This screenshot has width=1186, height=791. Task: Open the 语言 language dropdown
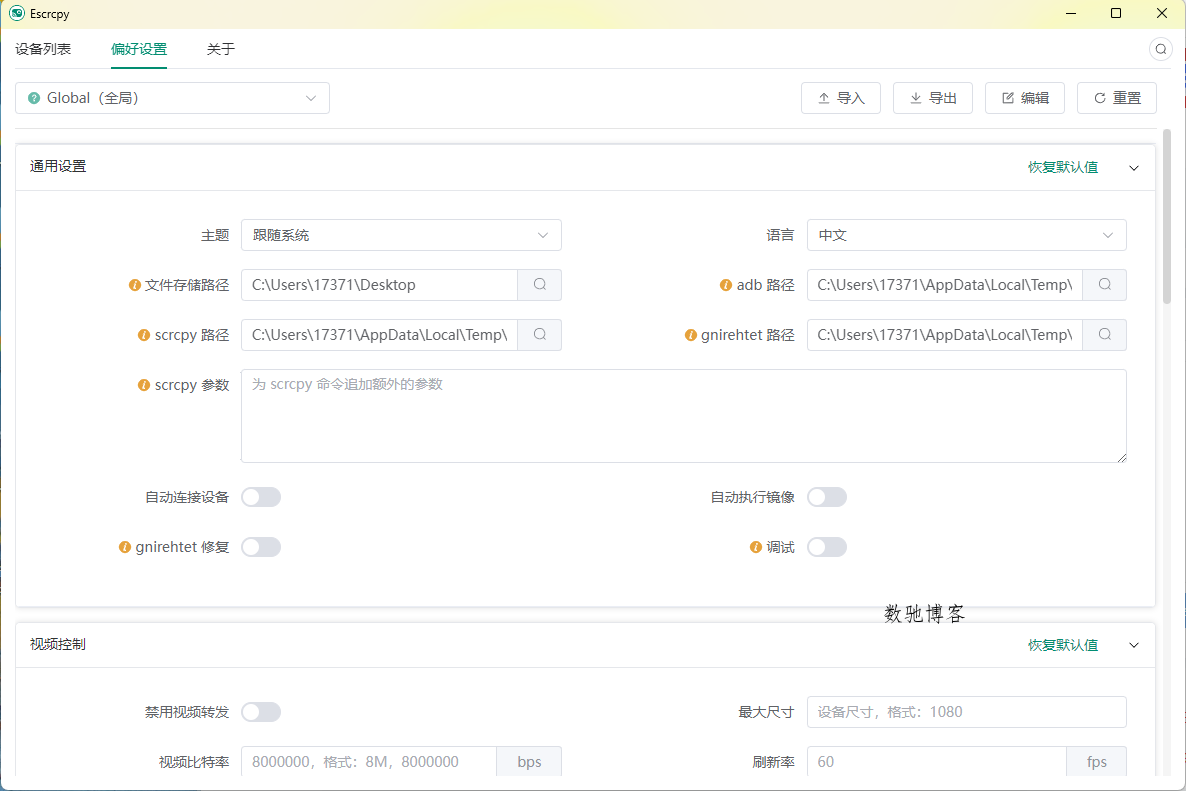[967, 235]
